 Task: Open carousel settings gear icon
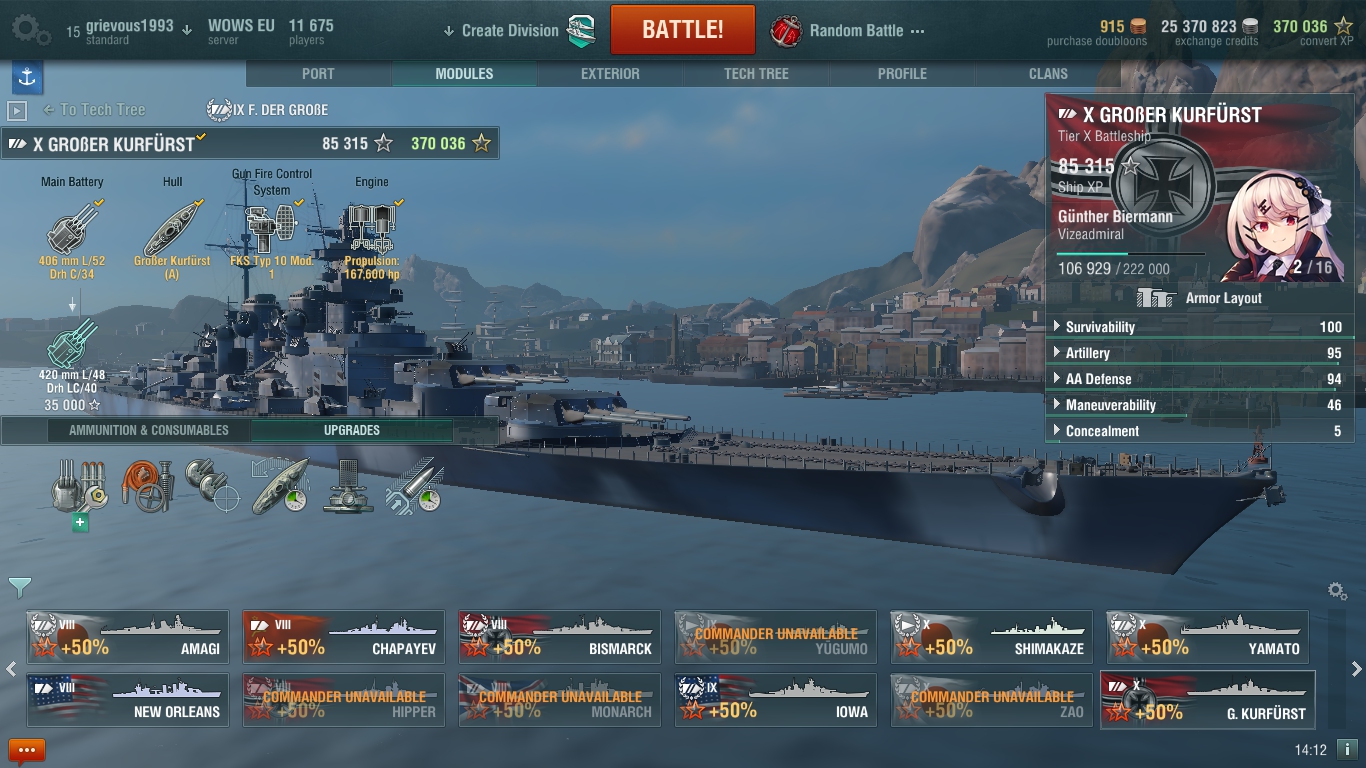click(x=1337, y=591)
